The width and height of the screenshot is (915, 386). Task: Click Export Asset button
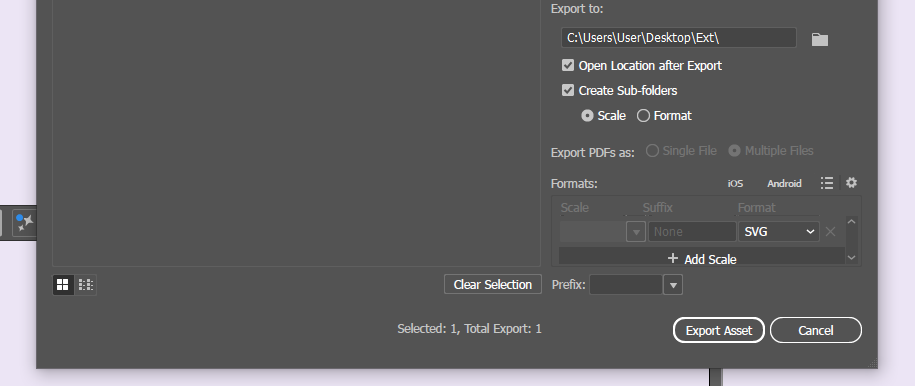(x=718, y=331)
